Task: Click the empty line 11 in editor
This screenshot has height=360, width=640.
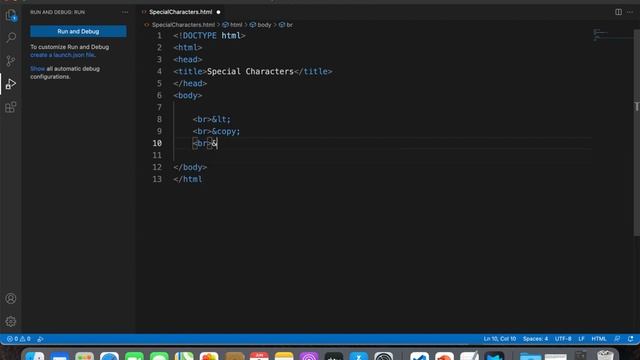Action: [382, 156]
